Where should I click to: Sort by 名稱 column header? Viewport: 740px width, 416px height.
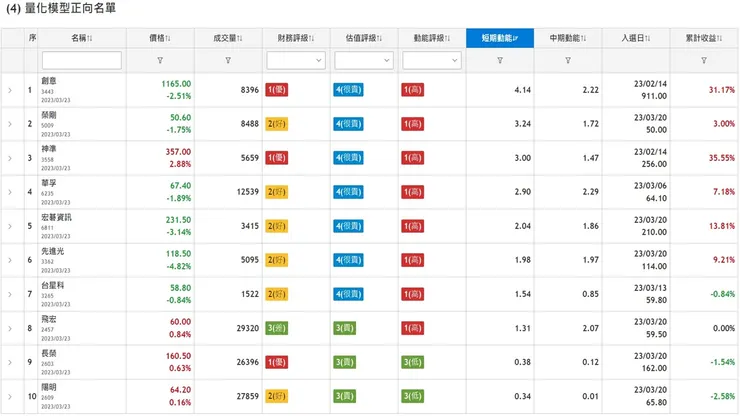click(x=82, y=38)
